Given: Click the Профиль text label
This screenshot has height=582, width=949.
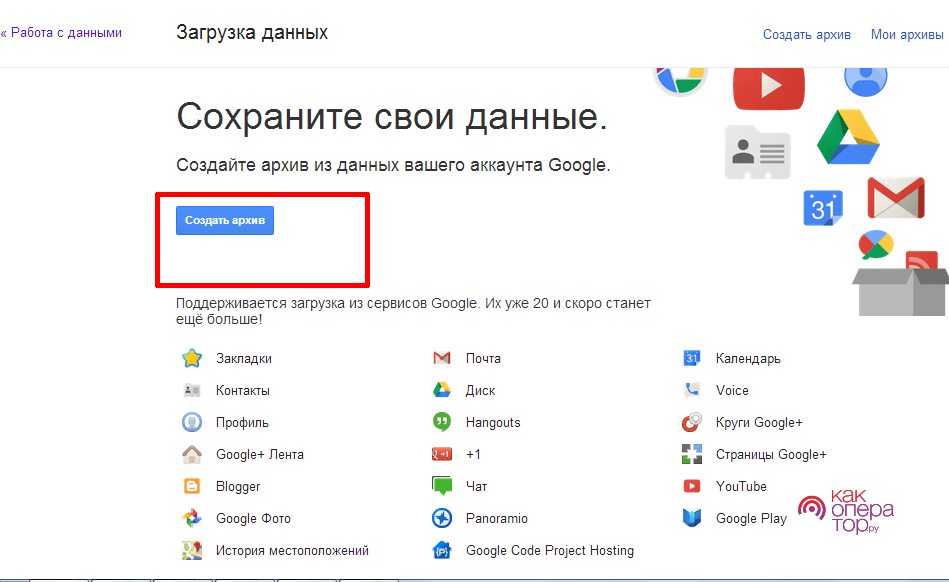Looking at the screenshot, I should [242, 422].
